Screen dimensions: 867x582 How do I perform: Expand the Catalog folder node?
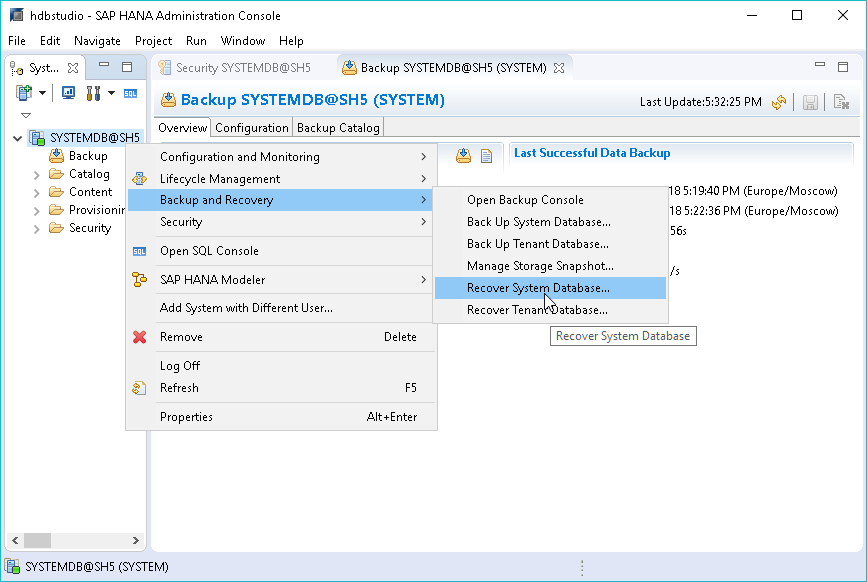click(37, 174)
